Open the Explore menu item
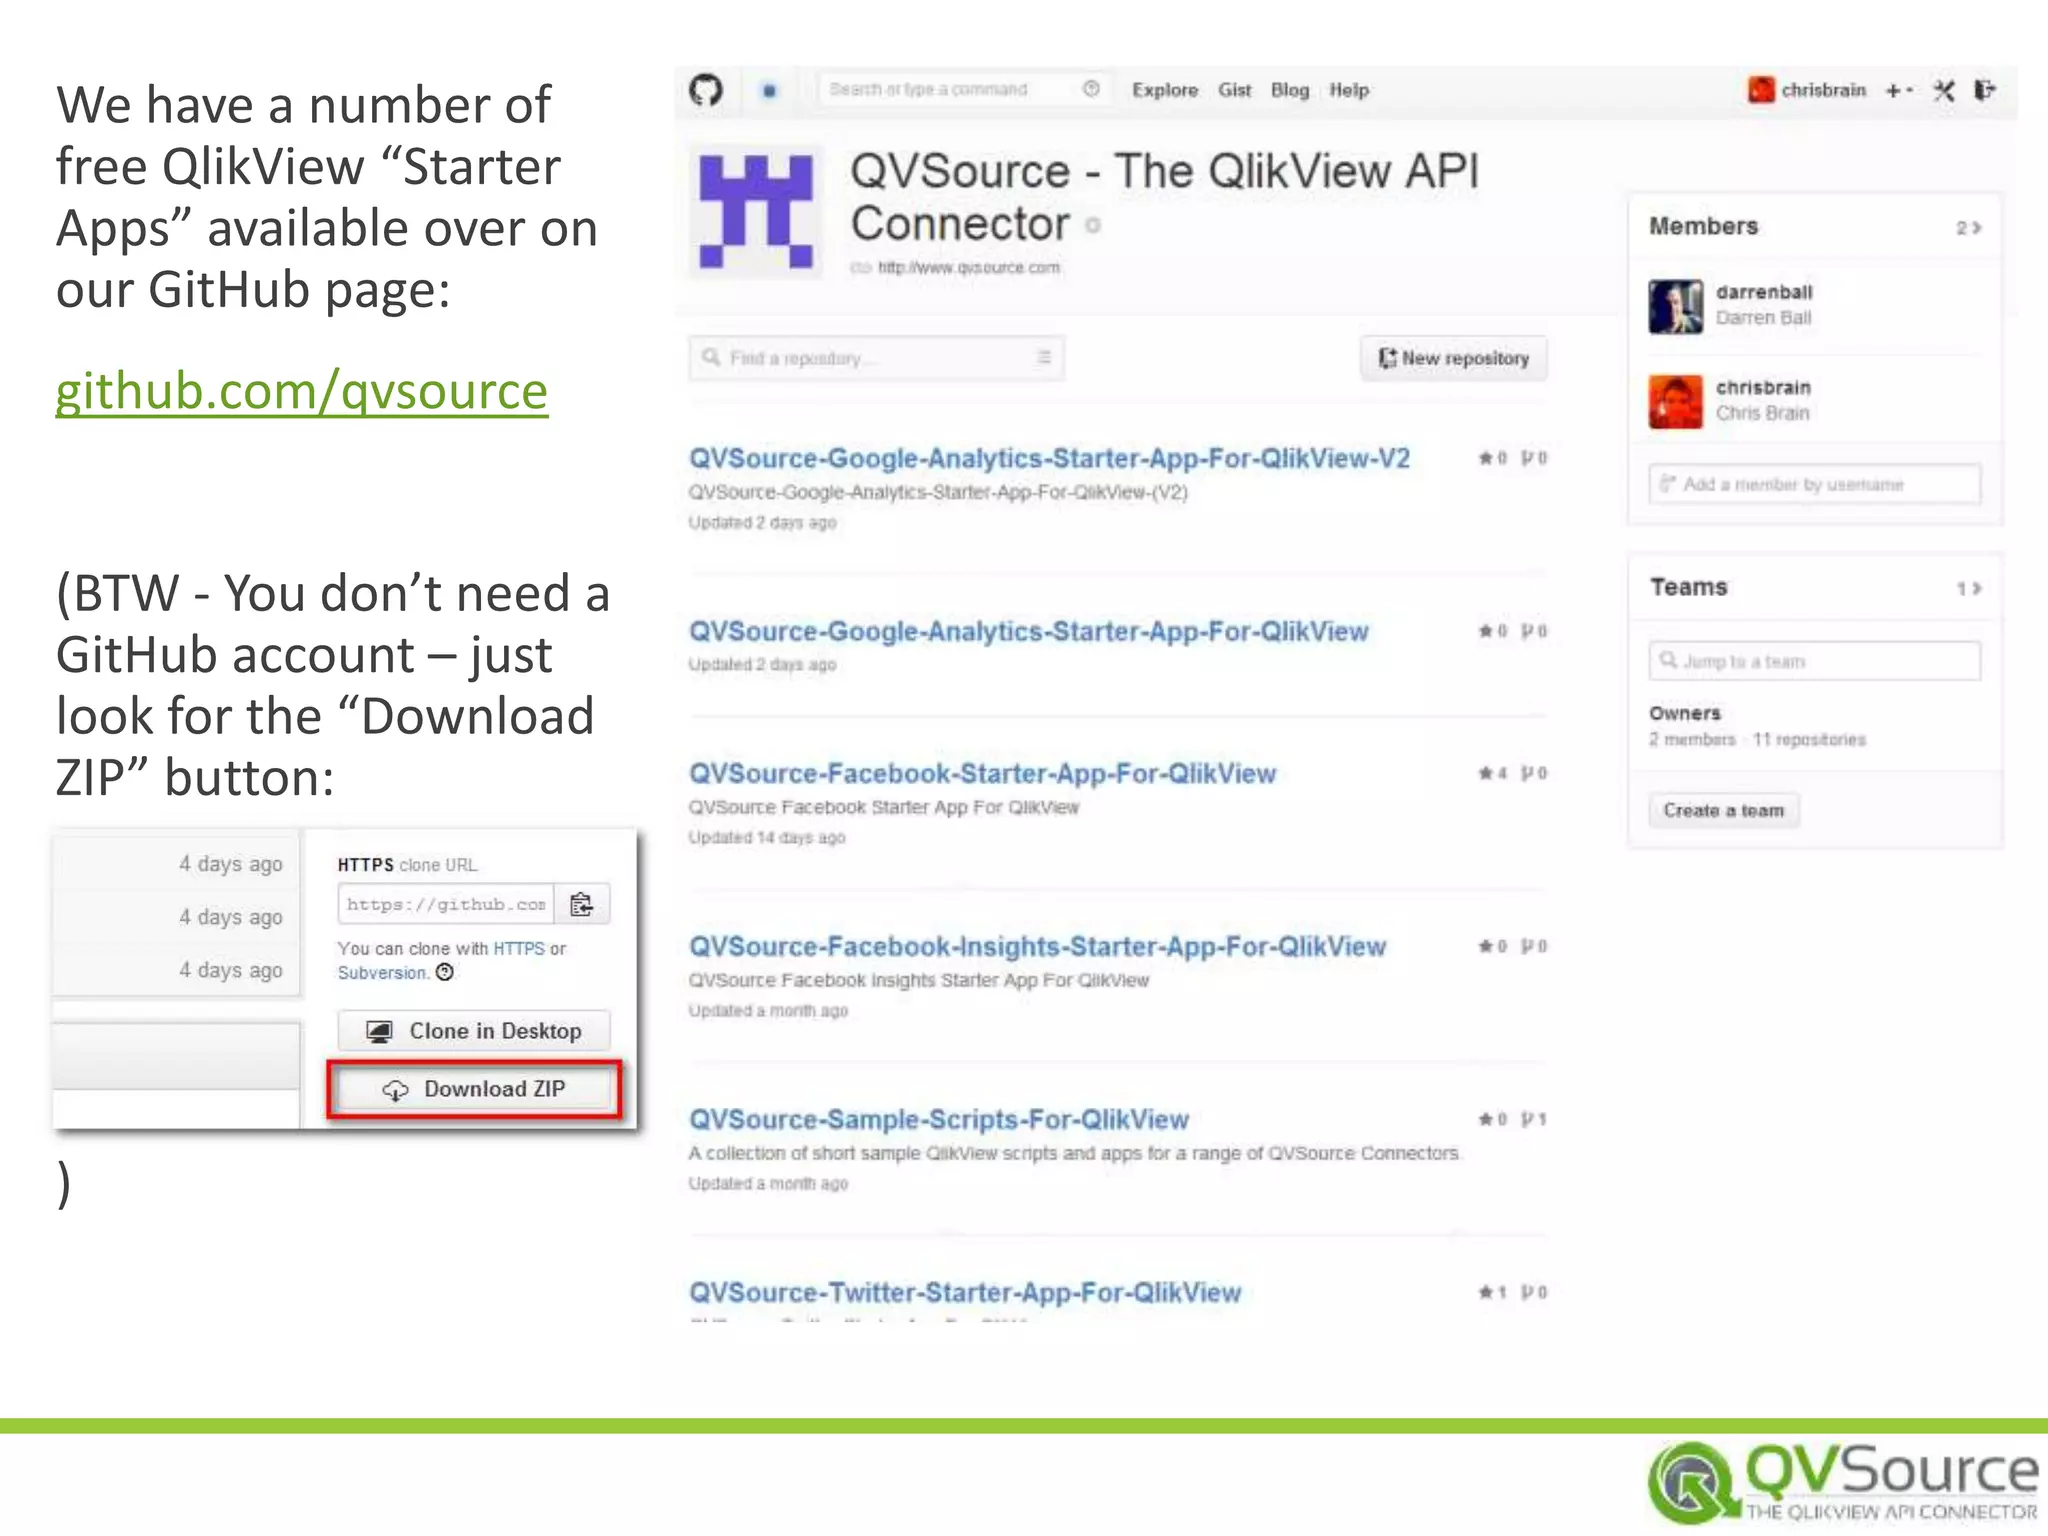This screenshot has width=2048, height=1536. pyautogui.click(x=1165, y=90)
